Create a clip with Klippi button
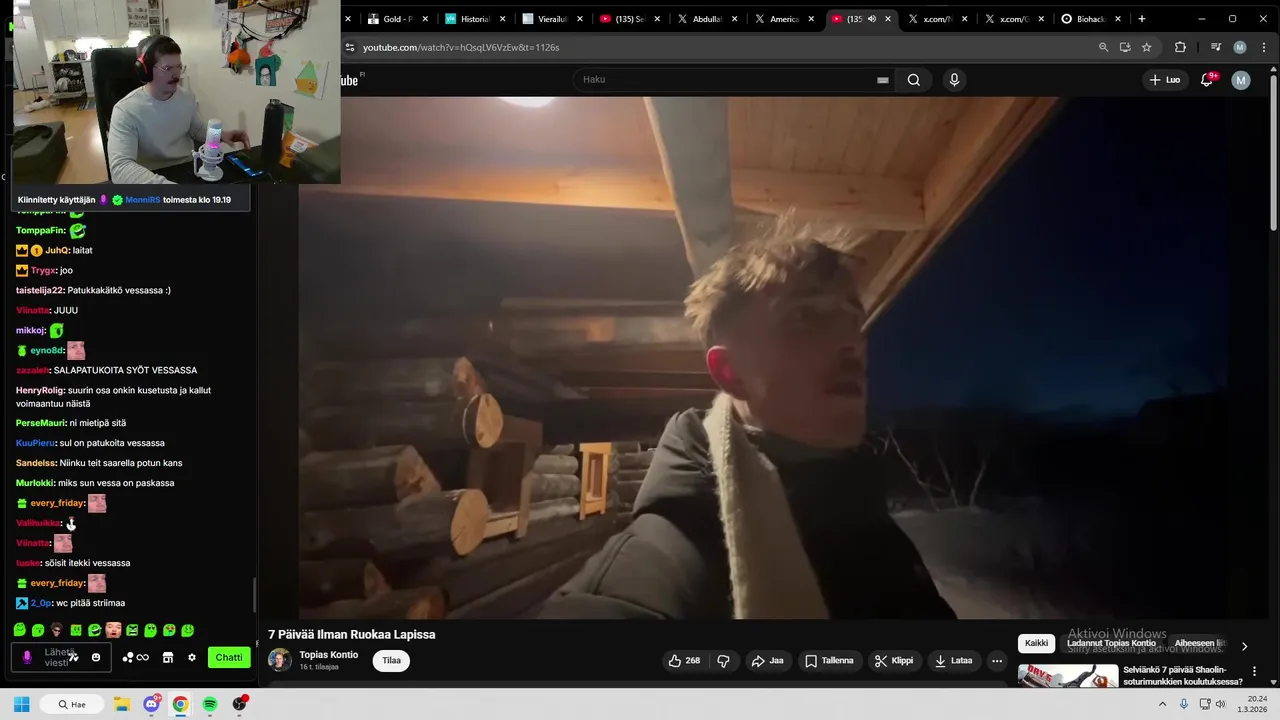Image resolution: width=1280 pixels, height=720 pixels. [x=893, y=660]
